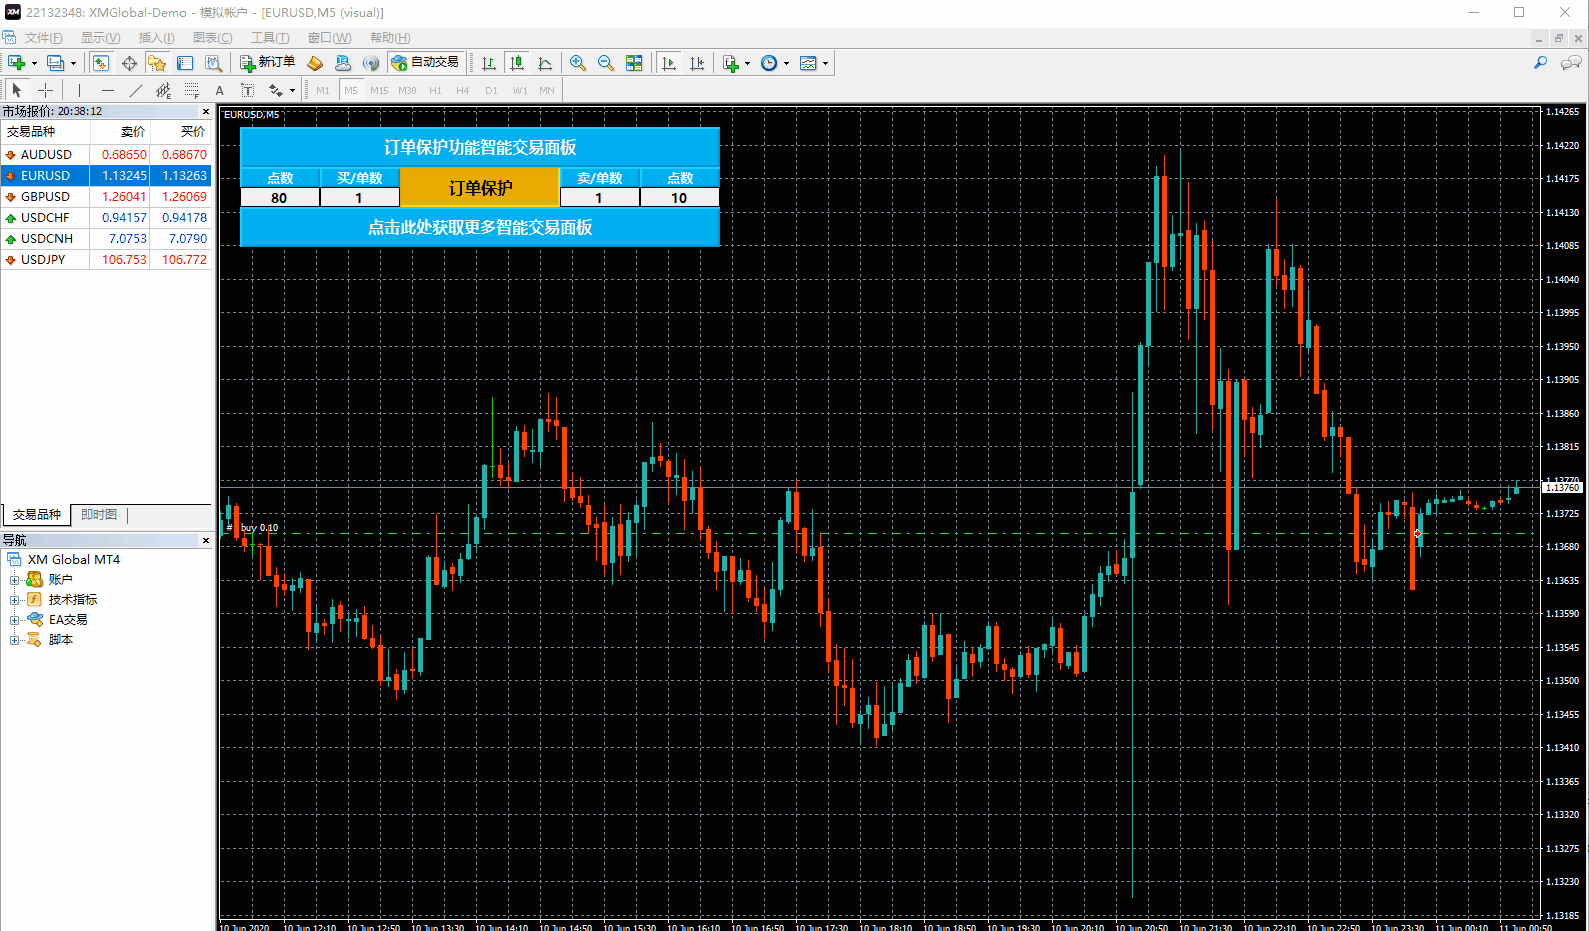
Task: Open the 图表 (Charts) menu
Action: [212, 38]
